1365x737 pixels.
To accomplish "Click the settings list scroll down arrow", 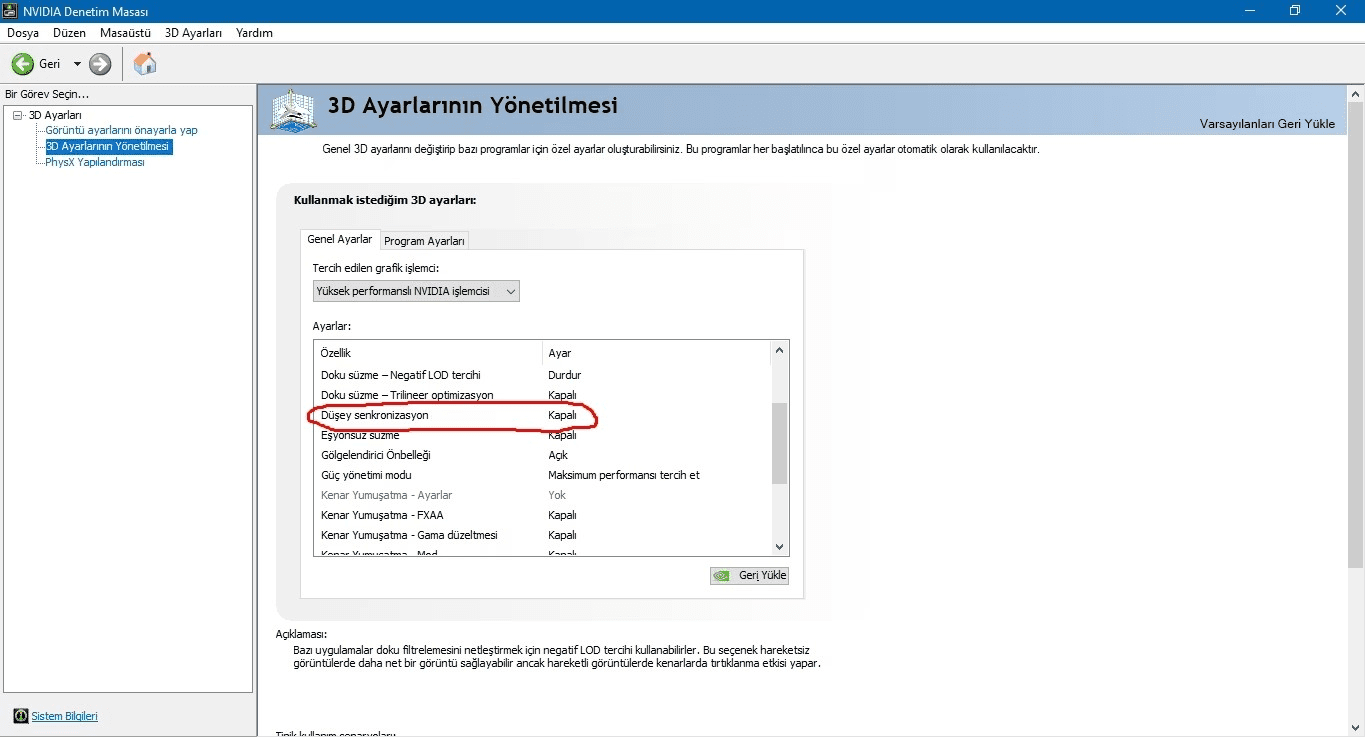I will 780,547.
